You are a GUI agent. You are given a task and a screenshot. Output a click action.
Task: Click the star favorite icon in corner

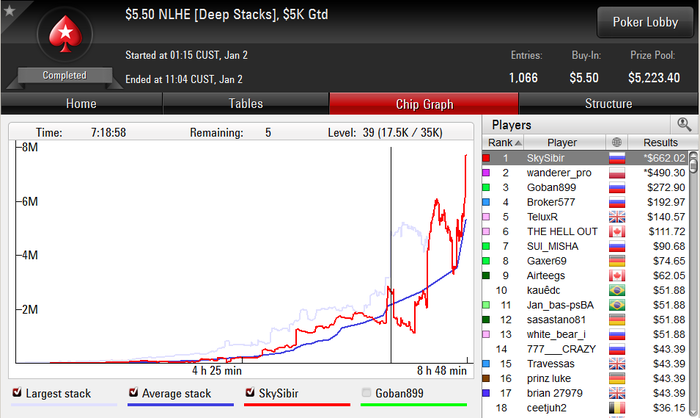click(x=9, y=10)
